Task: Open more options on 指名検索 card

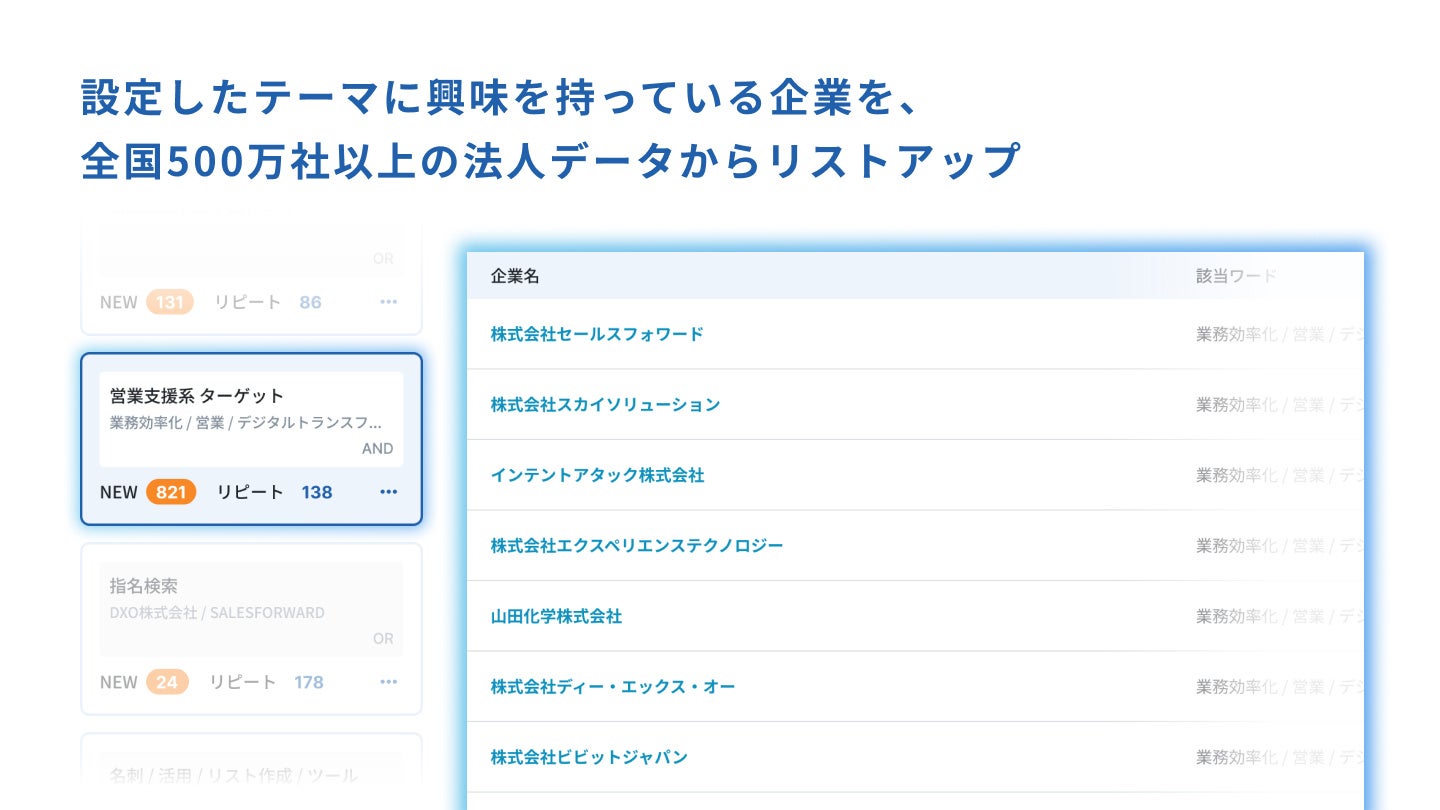Action: click(389, 682)
